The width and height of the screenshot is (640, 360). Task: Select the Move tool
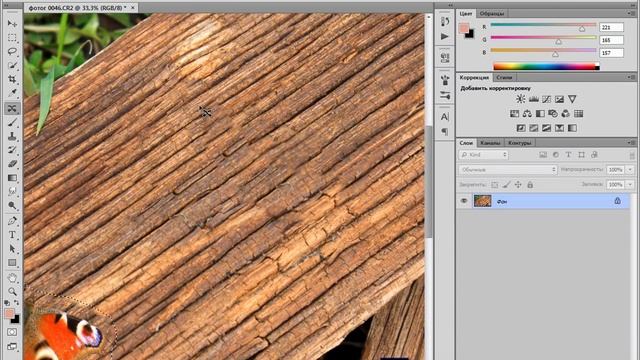pos(12,24)
